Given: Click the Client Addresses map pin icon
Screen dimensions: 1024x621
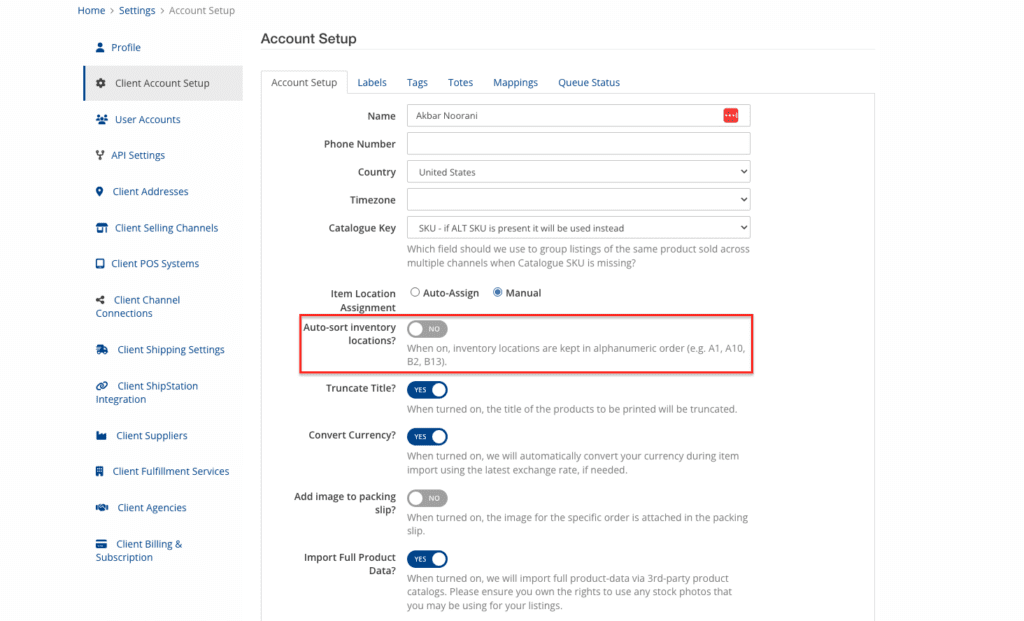Looking at the screenshot, I should click(x=100, y=192).
